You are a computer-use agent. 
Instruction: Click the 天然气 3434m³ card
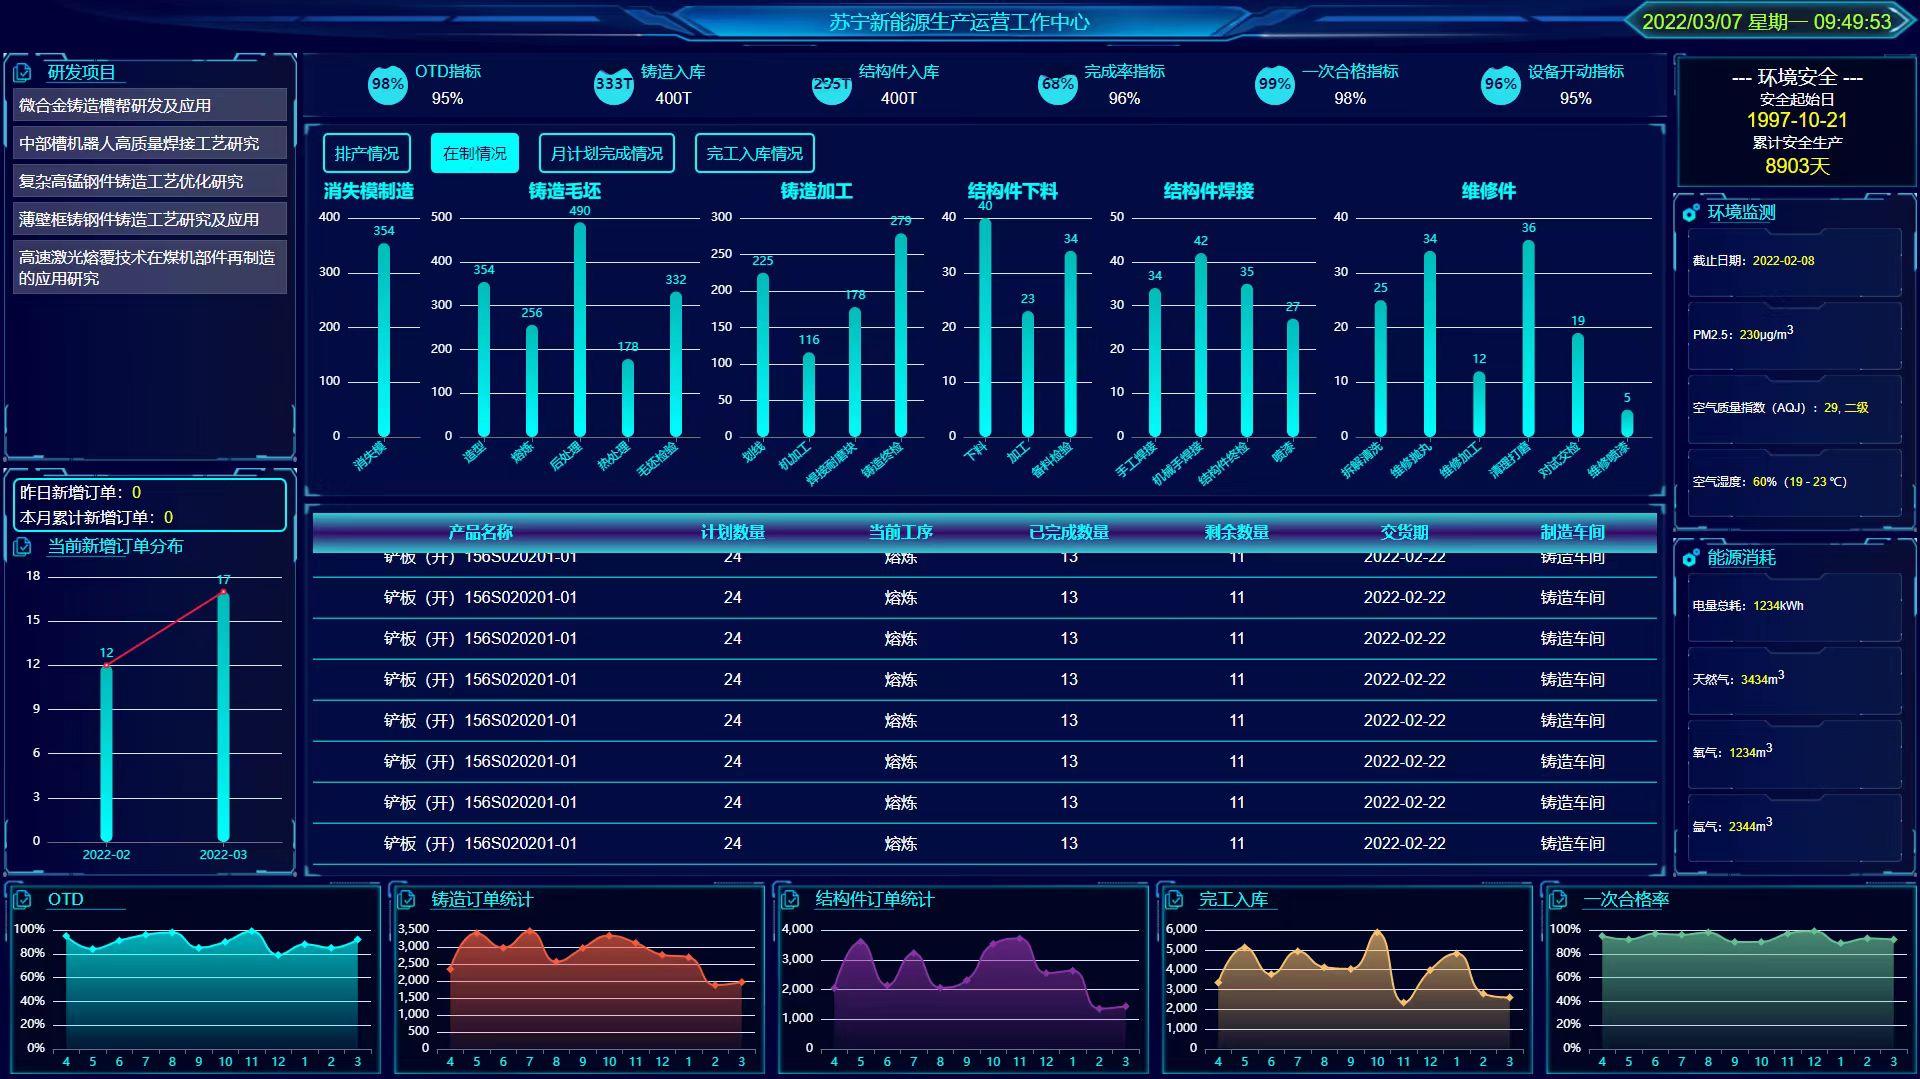point(1794,679)
